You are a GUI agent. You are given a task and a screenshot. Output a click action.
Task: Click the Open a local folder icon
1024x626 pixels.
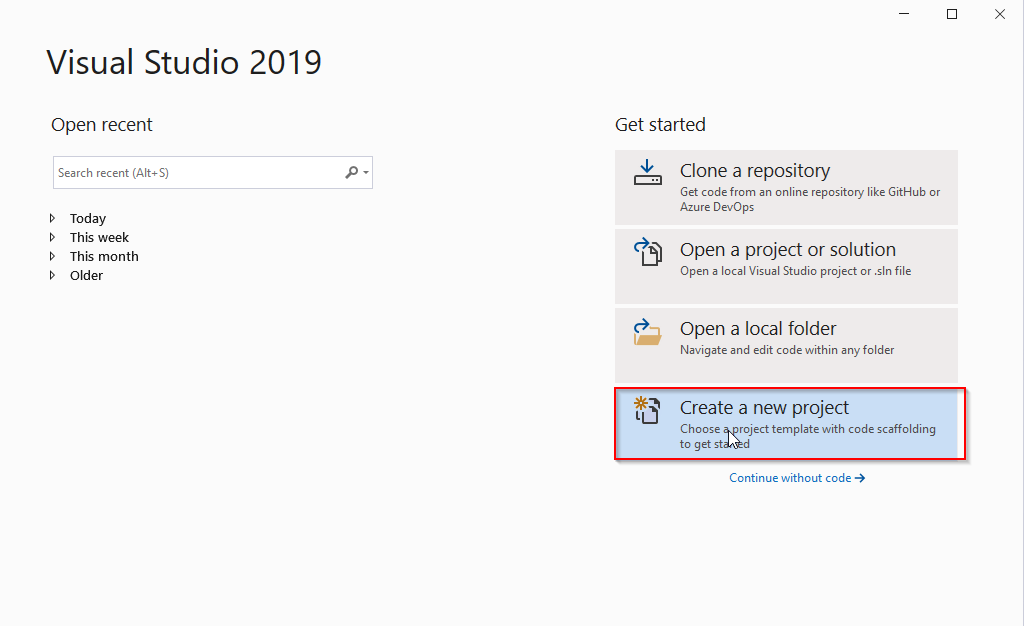pyautogui.click(x=648, y=331)
